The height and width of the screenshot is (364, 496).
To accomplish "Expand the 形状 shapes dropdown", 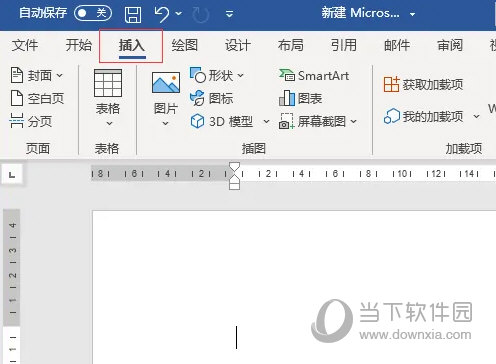I will pyautogui.click(x=240, y=76).
